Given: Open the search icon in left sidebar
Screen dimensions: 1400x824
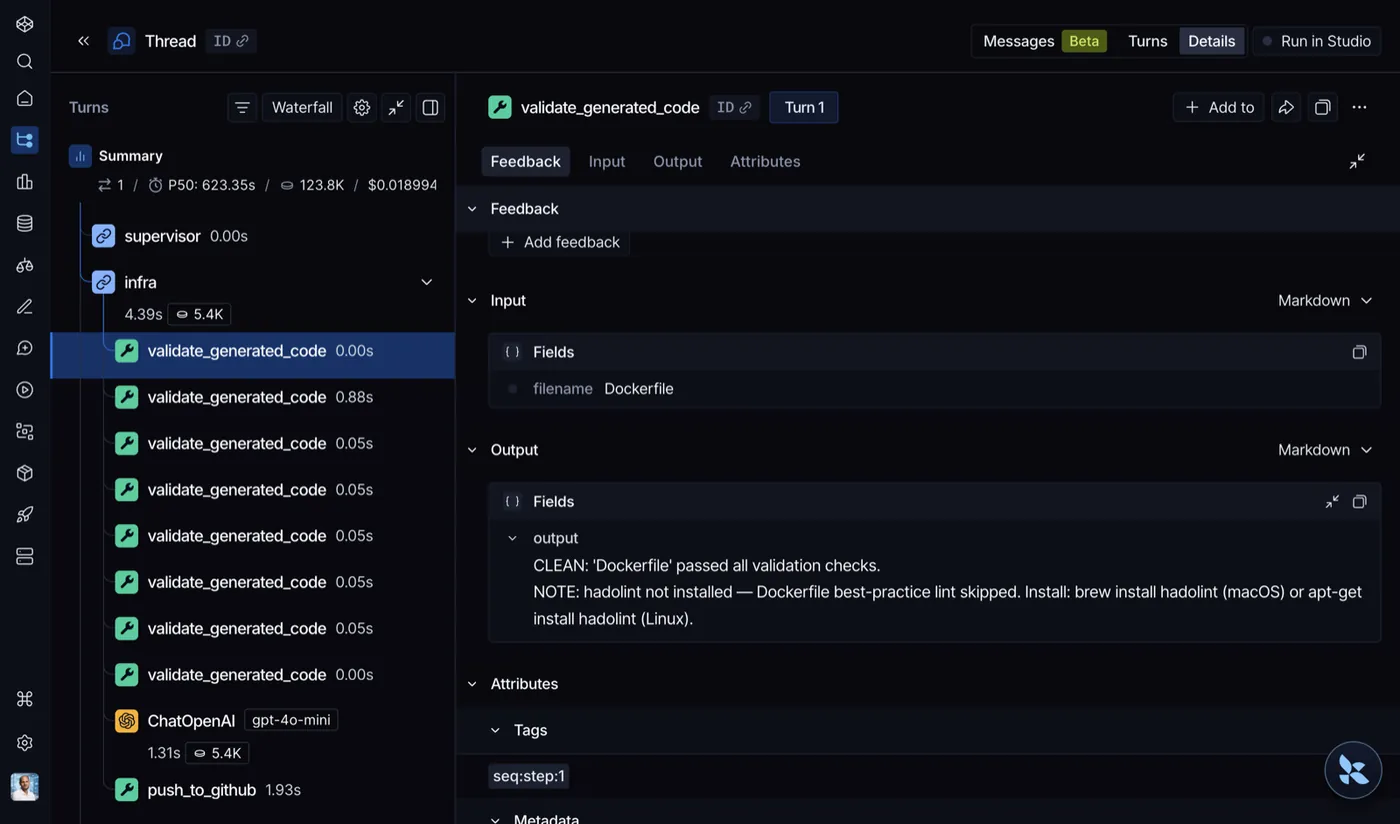Looking at the screenshot, I should pos(25,62).
